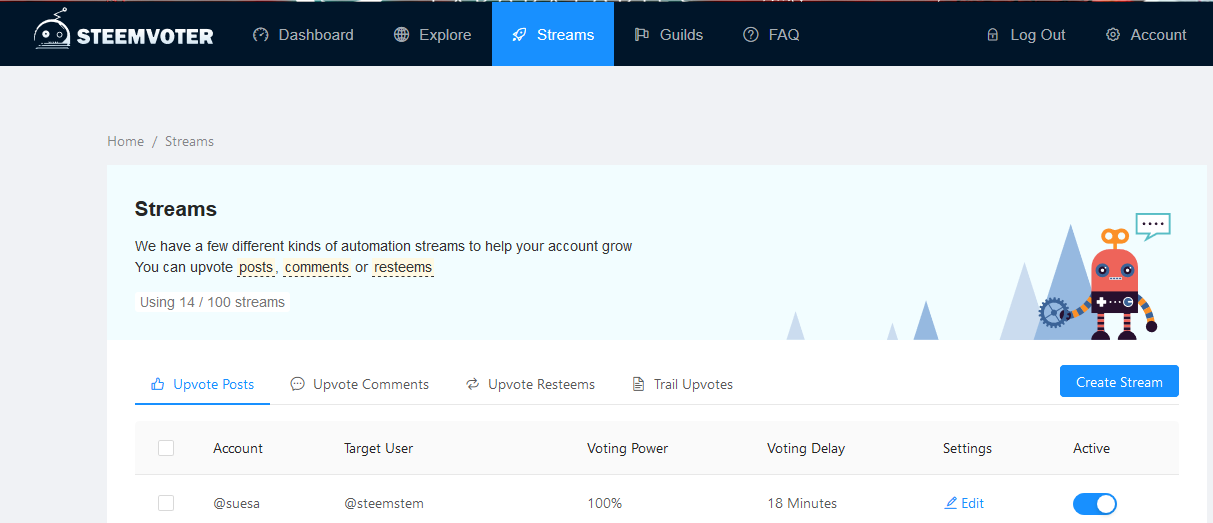Click the Target User column header
Viewport: 1213px width, 523px height.
(378, 448)
